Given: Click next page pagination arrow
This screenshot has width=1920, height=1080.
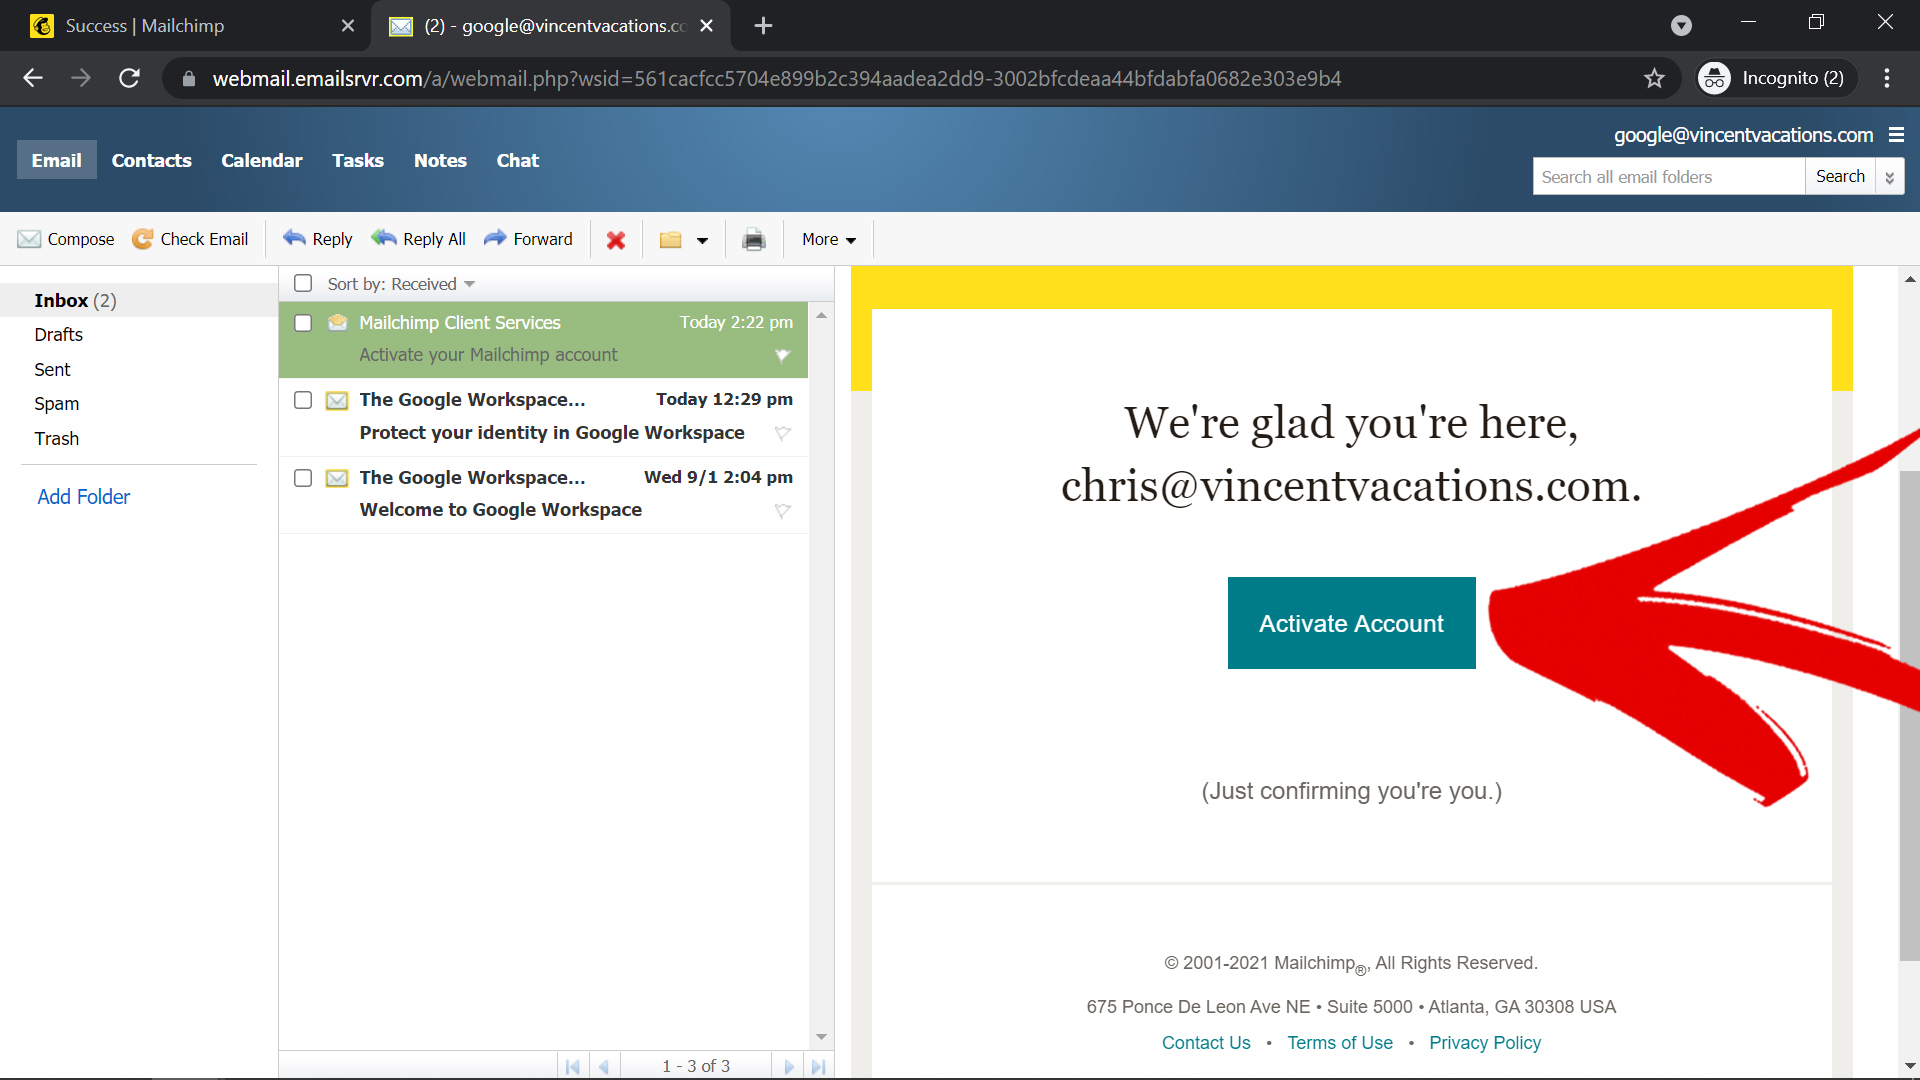Looking at the screenshot, I should (788, 1066).
